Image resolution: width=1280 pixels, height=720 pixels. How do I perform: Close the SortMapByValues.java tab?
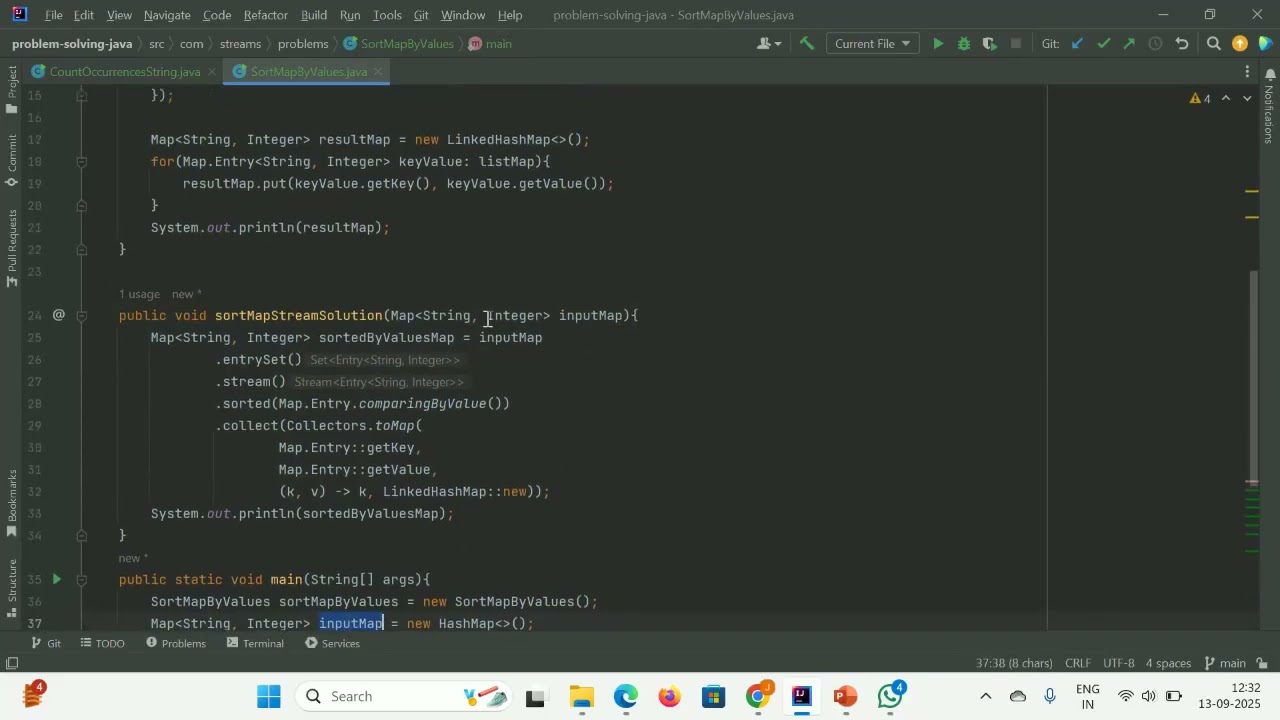[x=380, y=72]
